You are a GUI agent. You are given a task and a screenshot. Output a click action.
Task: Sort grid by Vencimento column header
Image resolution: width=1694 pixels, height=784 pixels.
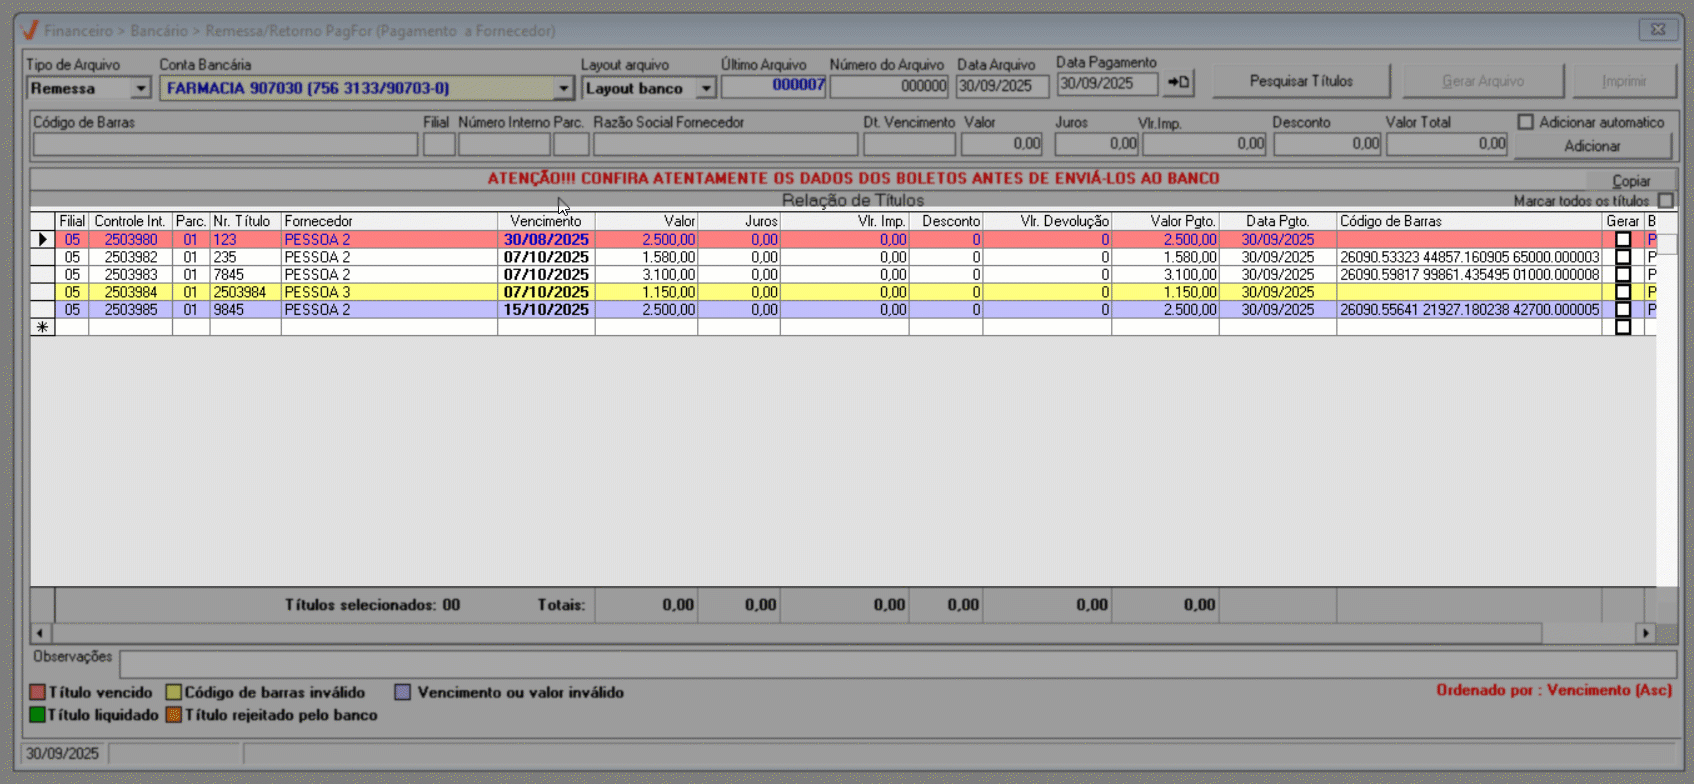point(545,221)
